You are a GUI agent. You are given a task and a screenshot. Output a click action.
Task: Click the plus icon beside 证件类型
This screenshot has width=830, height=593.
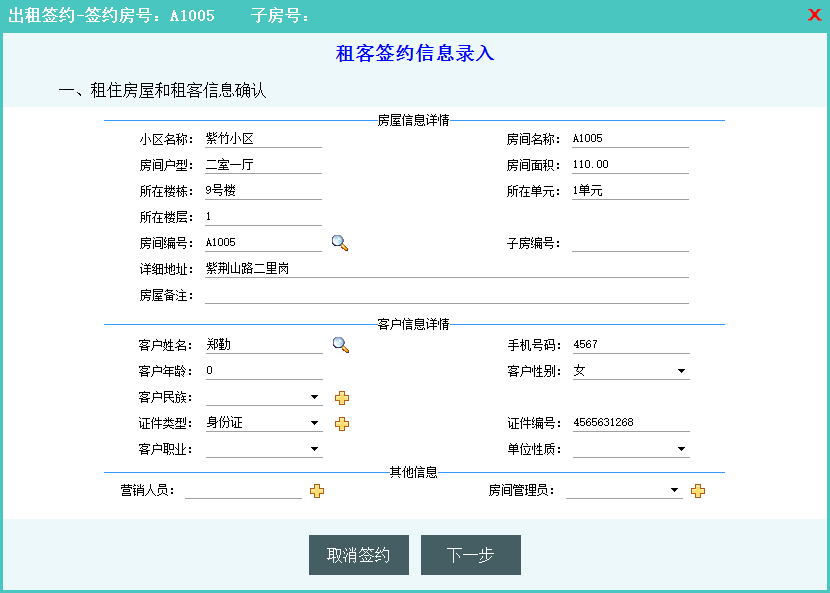click(342, 424)
